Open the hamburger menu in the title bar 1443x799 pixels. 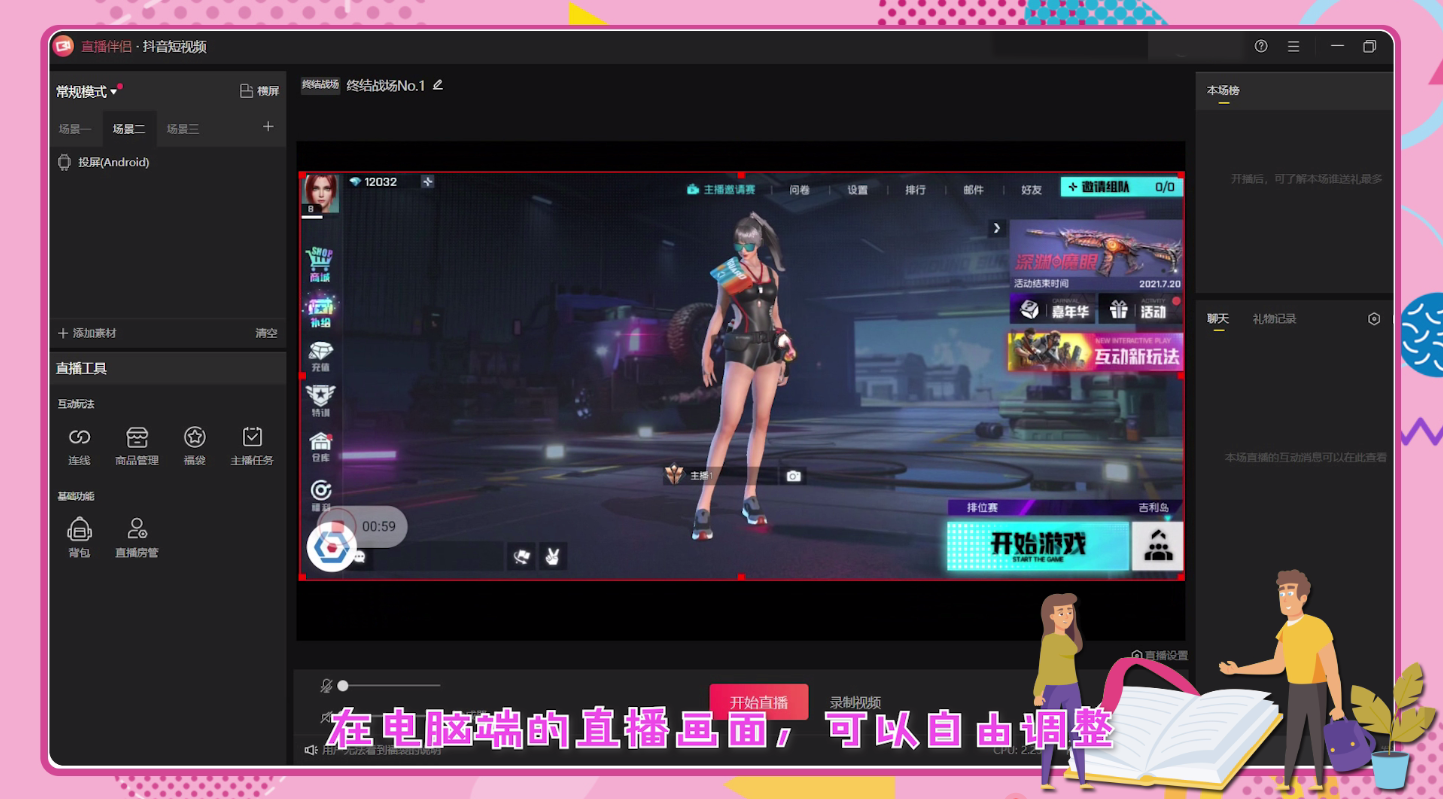[1293, 46]
